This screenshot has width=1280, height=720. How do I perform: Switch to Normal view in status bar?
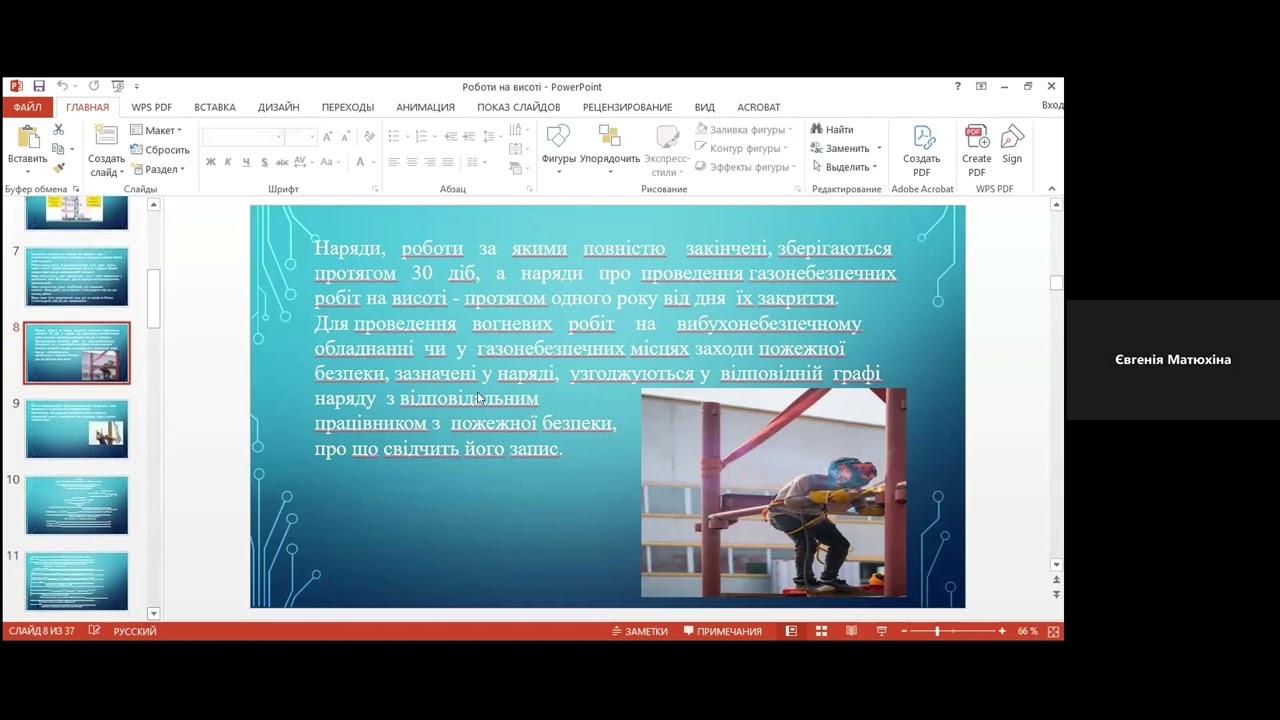pyautogui.click(x=791, y=631)
